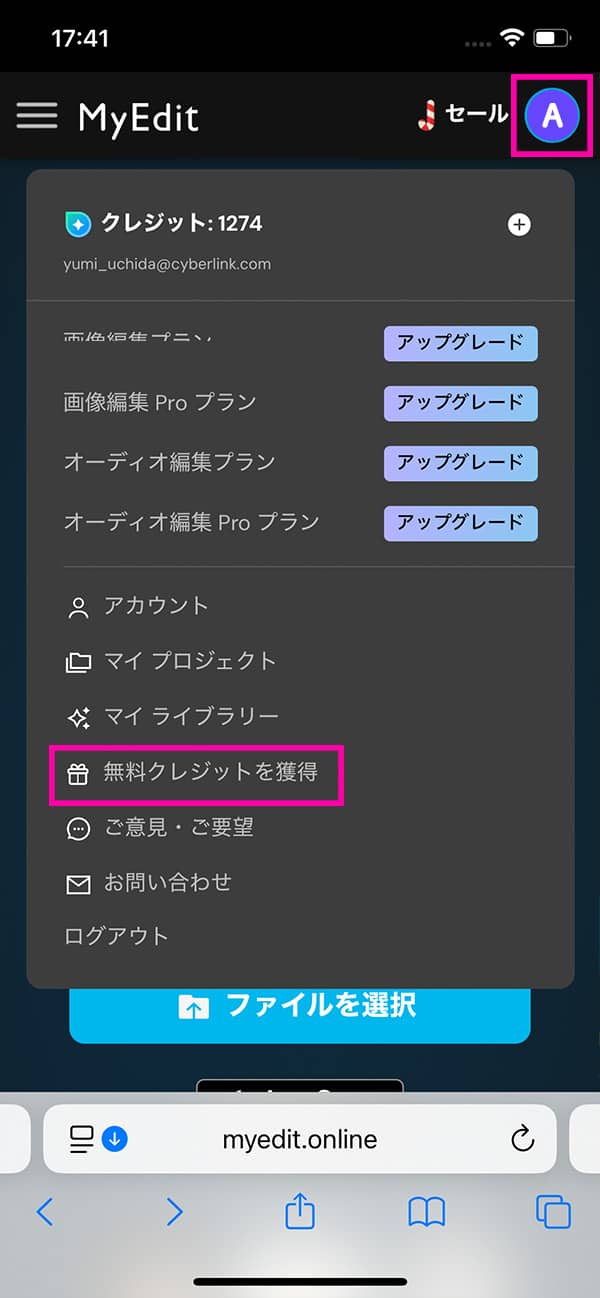
Task: Tap the Safari share icon
Action: [x=299, y=1212]
